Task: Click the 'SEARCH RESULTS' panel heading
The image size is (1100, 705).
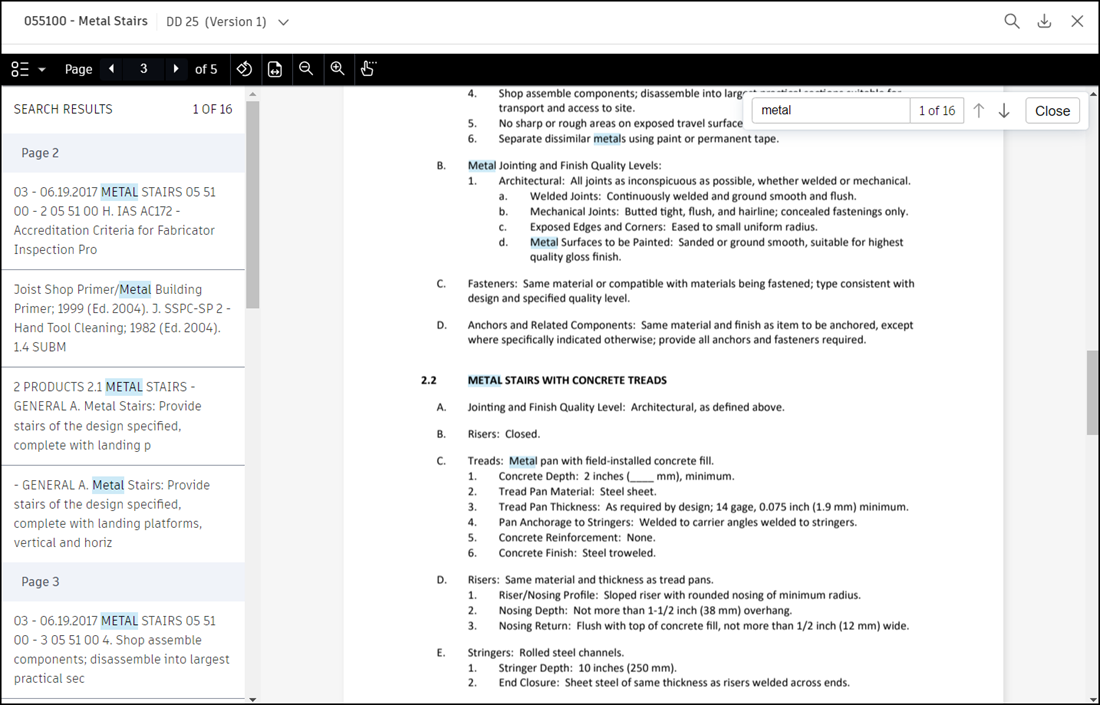Action: click(x=63, y=109)
